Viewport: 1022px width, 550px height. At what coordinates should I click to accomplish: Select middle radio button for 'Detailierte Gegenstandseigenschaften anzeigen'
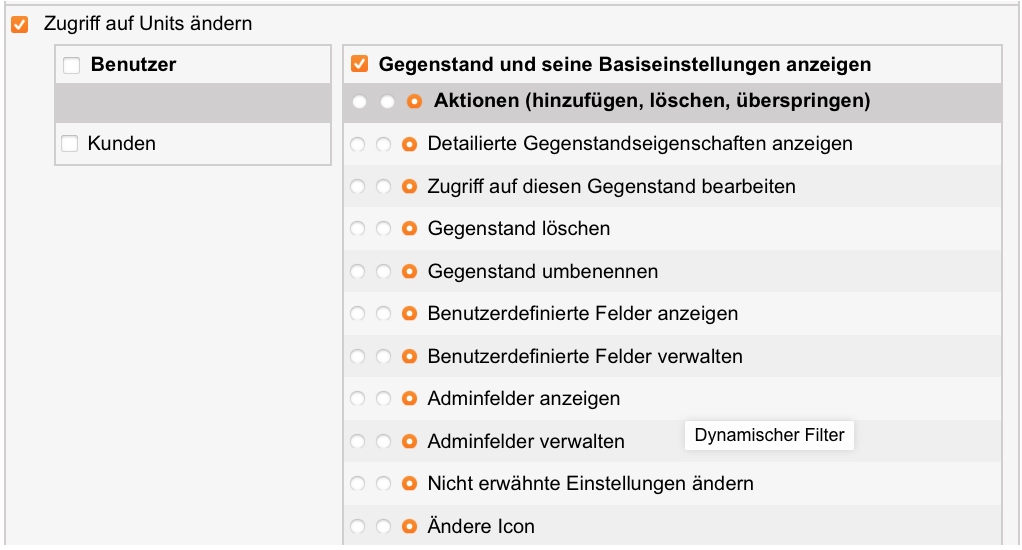pyautogui.click(x=383, y=144)
